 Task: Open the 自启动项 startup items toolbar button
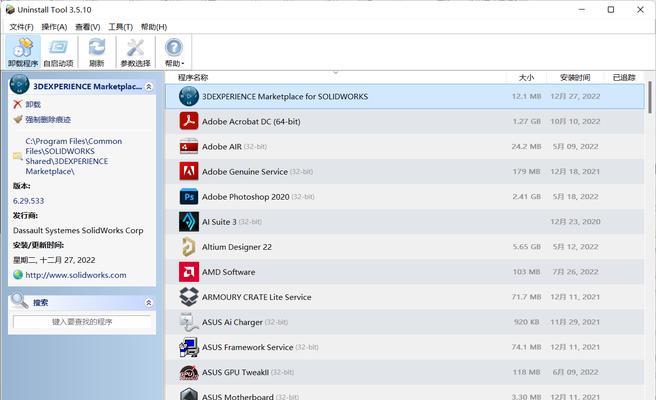58,52
